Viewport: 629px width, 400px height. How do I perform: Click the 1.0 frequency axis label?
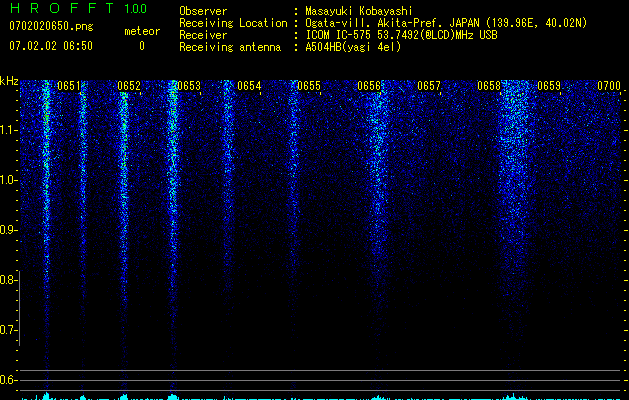click(x=8, y=180)
